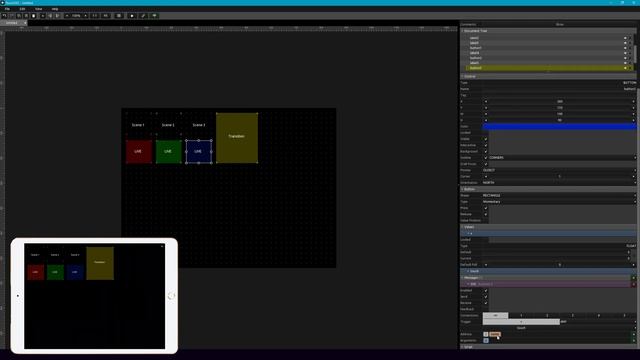Click the pencil-shaped toolbar icon
Image resolution: width=640 pixels, height=360 pixels.
[x=143, y=16]
